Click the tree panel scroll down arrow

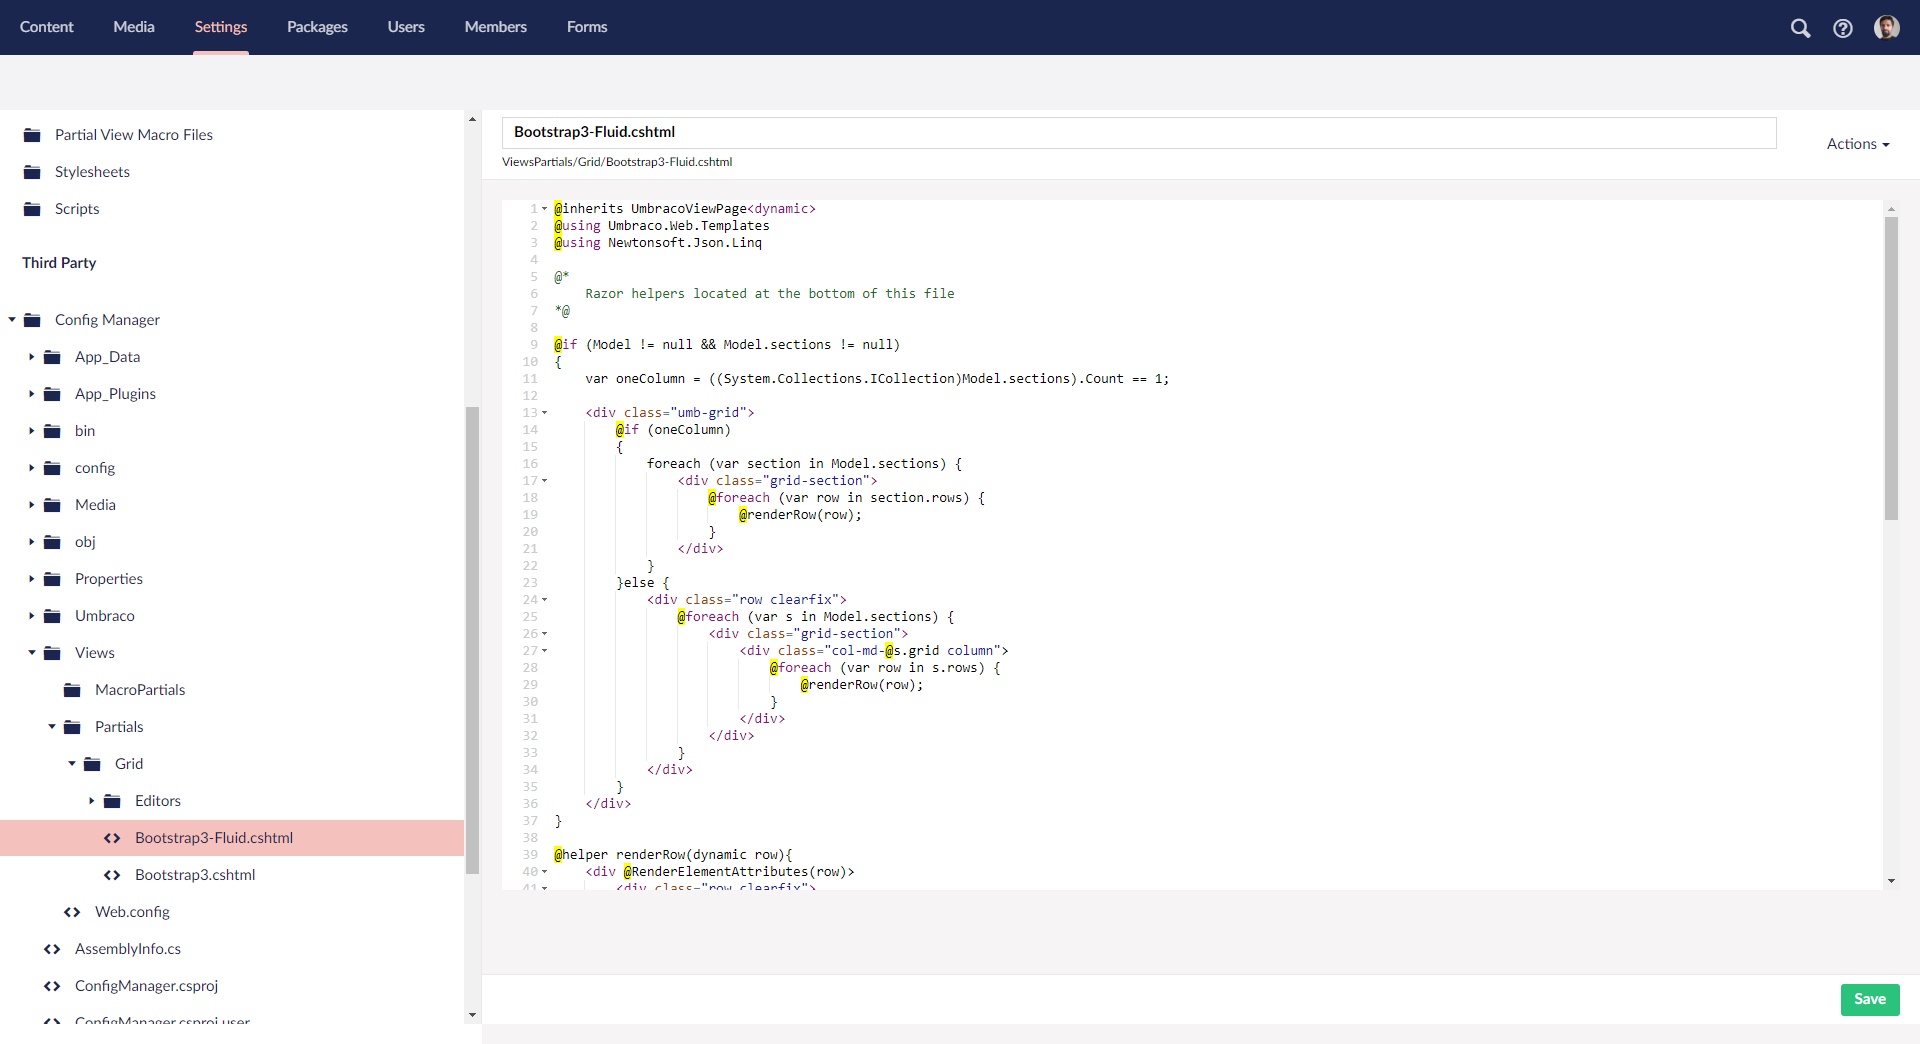pyautogui.click(x=472, y=1015)
